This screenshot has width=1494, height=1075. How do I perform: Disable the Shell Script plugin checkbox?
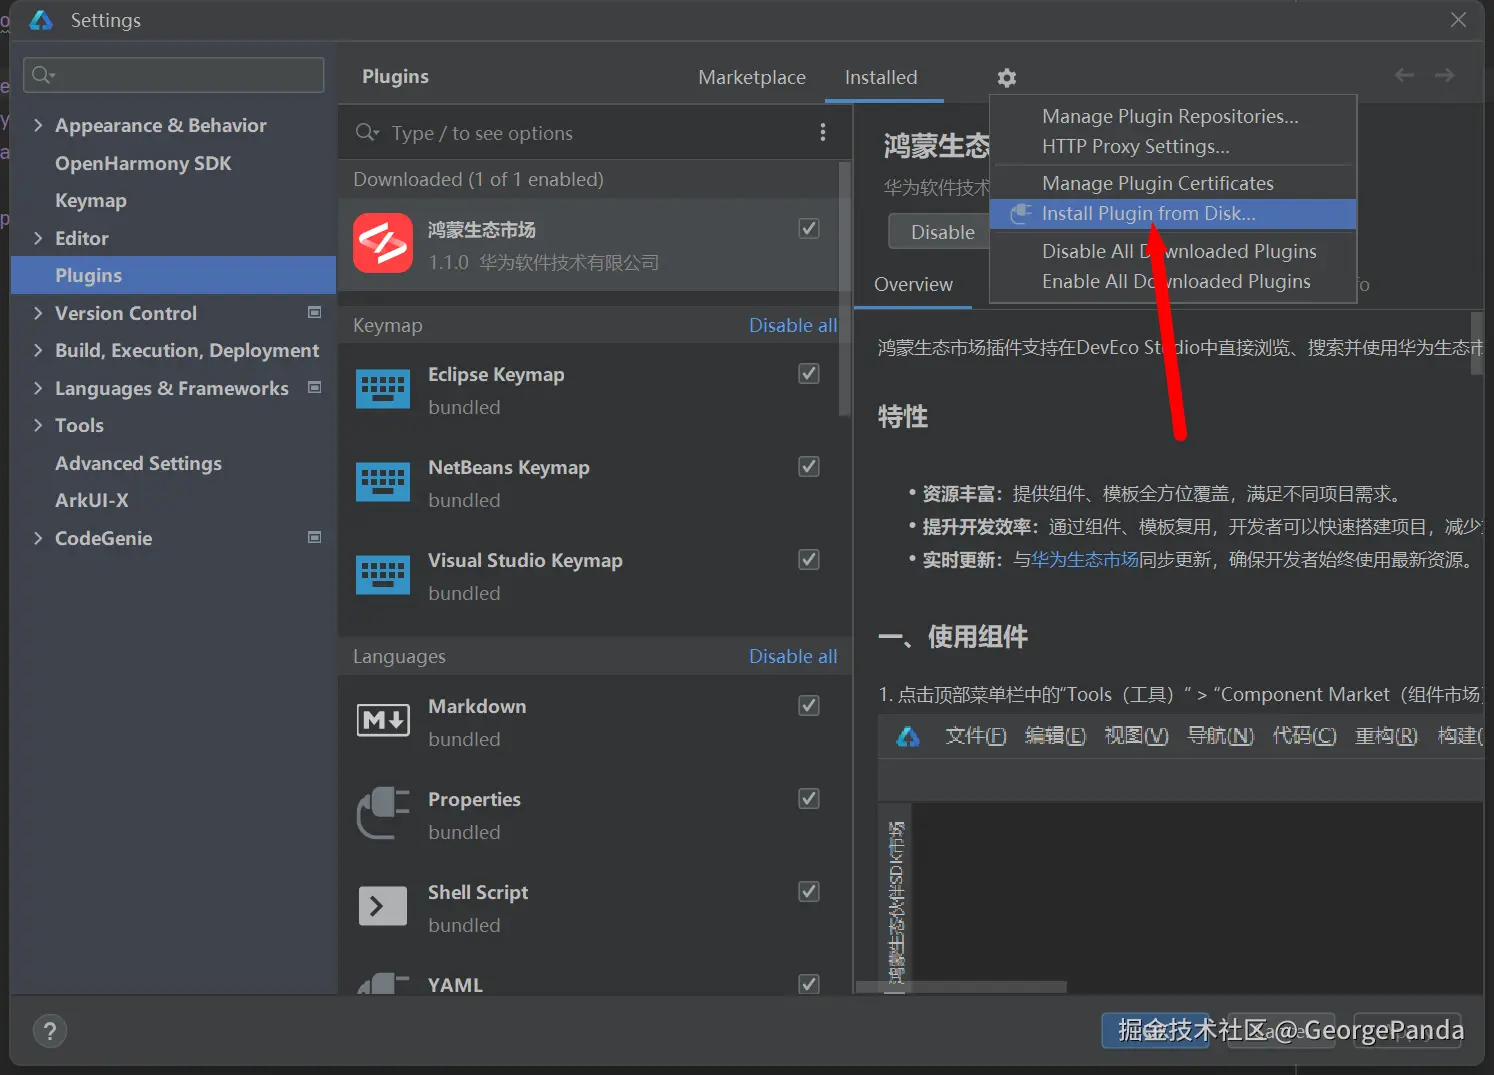click(x=809, y=891)
